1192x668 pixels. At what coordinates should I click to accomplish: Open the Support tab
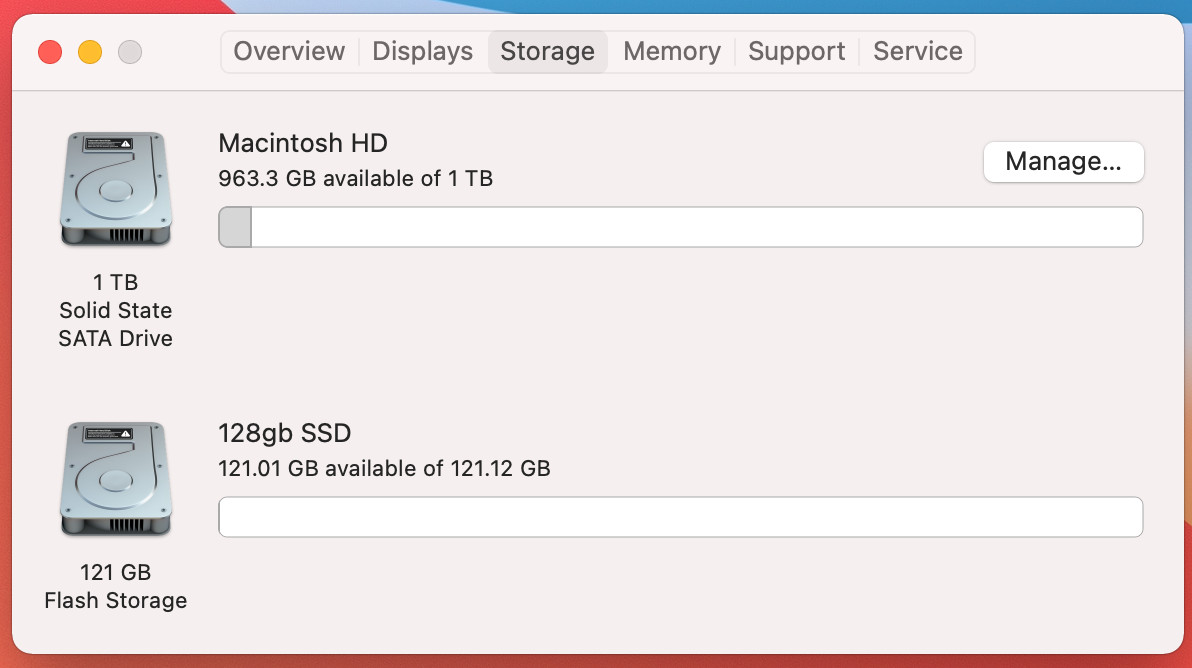[x=796, y=52]
